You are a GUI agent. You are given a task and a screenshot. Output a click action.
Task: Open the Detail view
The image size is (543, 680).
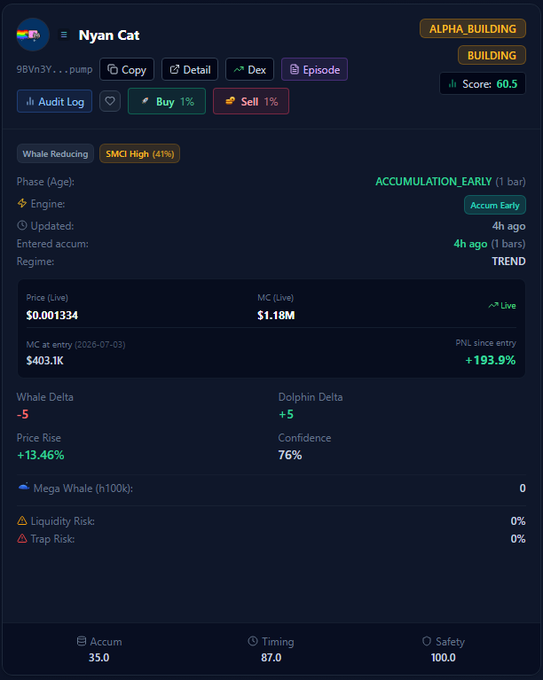(x=190, y=69)
